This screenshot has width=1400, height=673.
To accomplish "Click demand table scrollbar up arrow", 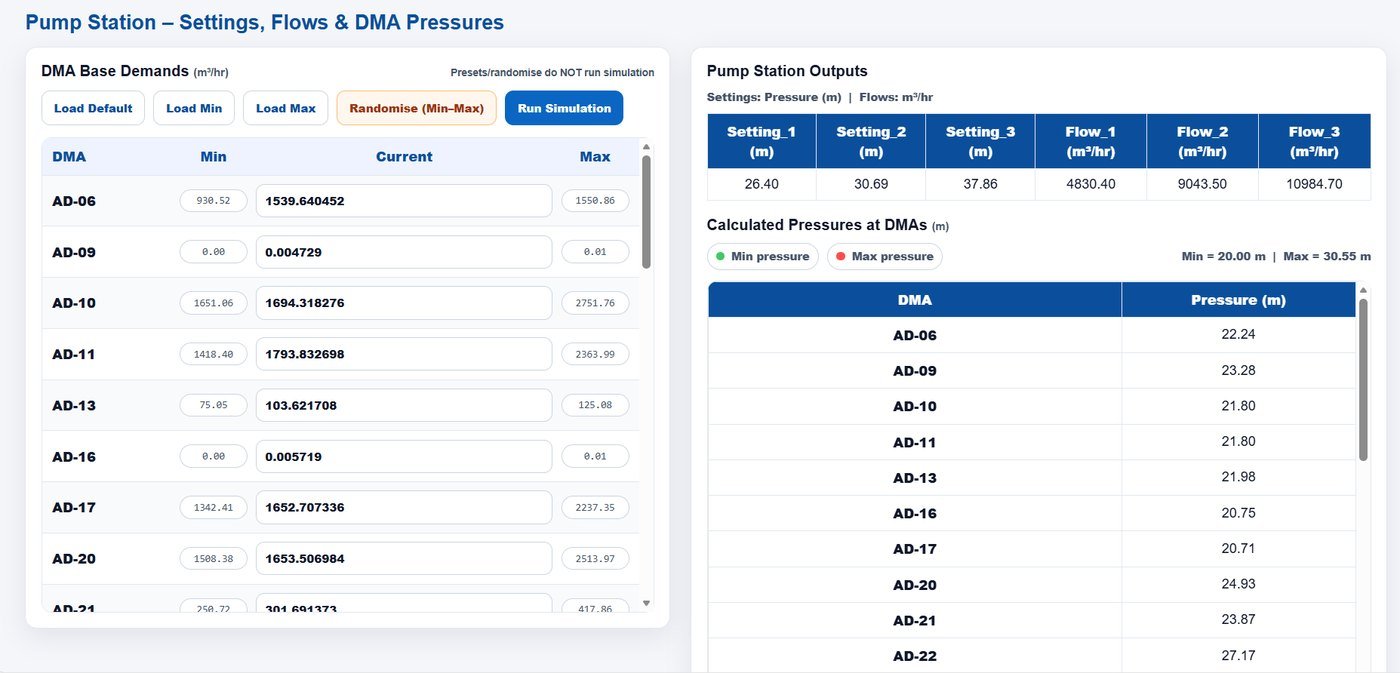I will (646, 146).
